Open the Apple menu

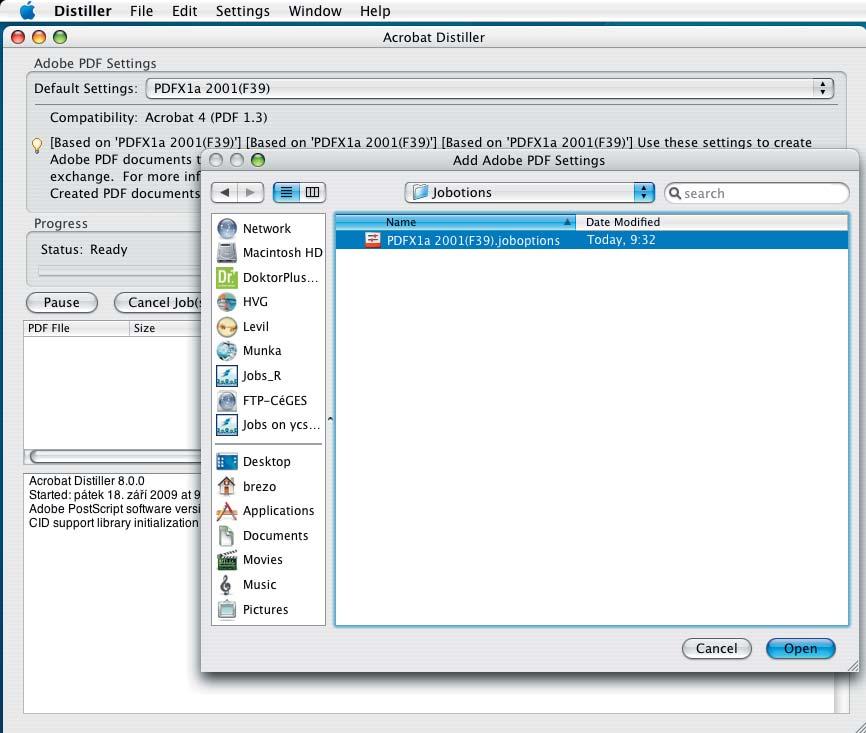[27, 10]
